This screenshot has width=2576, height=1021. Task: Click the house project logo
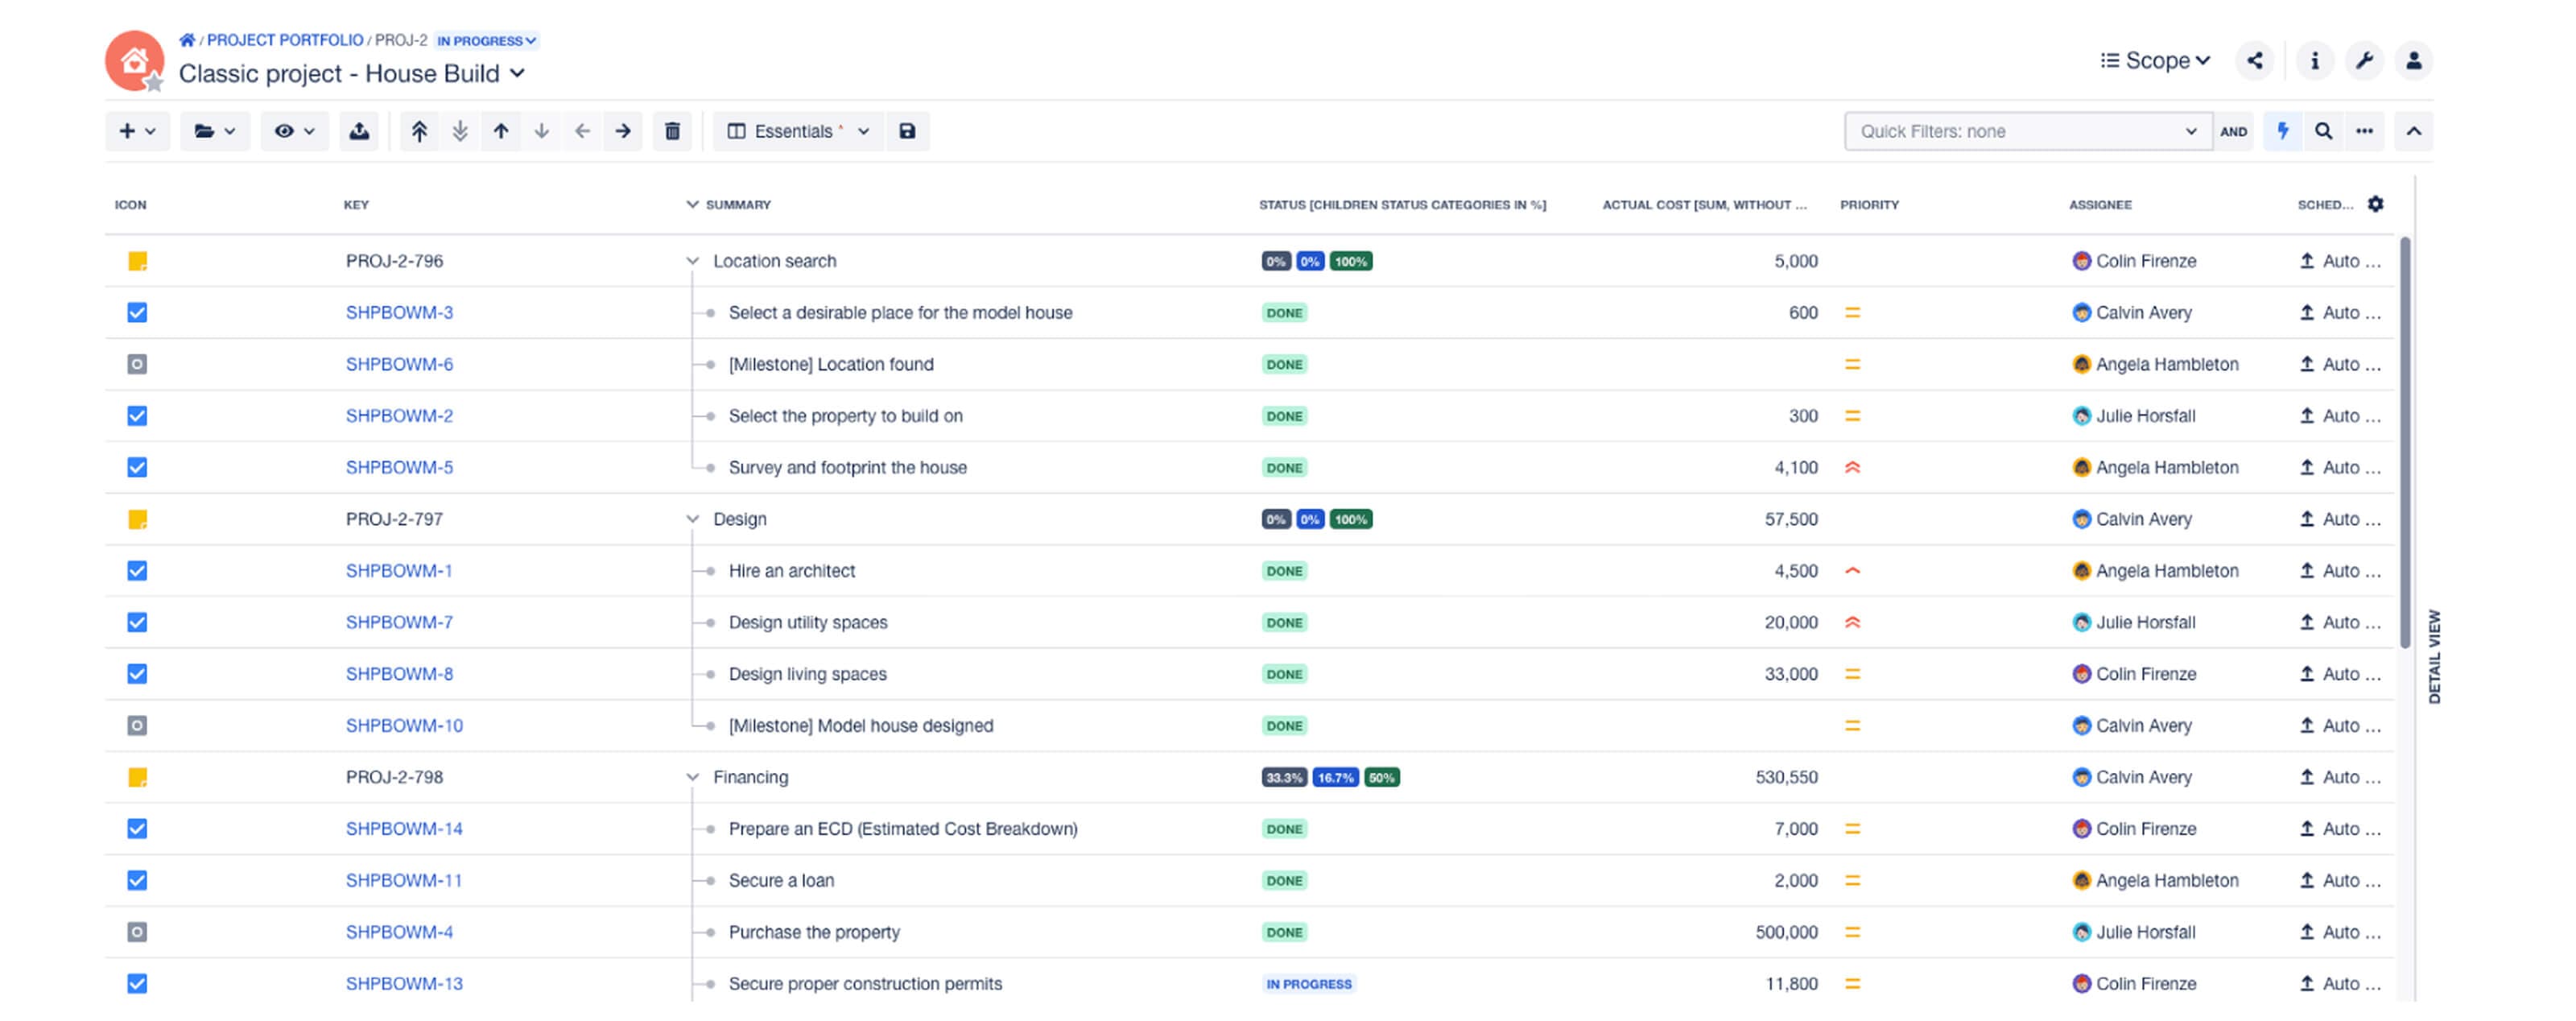click(x=134, y=60)
